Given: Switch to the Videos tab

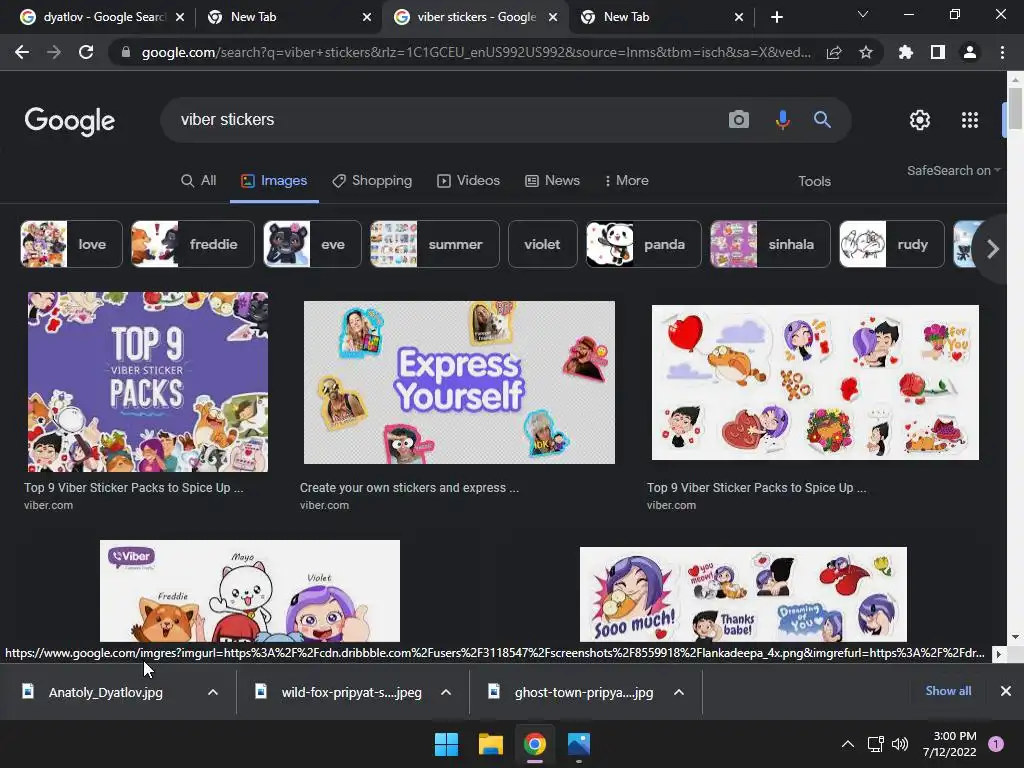Looking at the screenshot, I should coord(468,180).
